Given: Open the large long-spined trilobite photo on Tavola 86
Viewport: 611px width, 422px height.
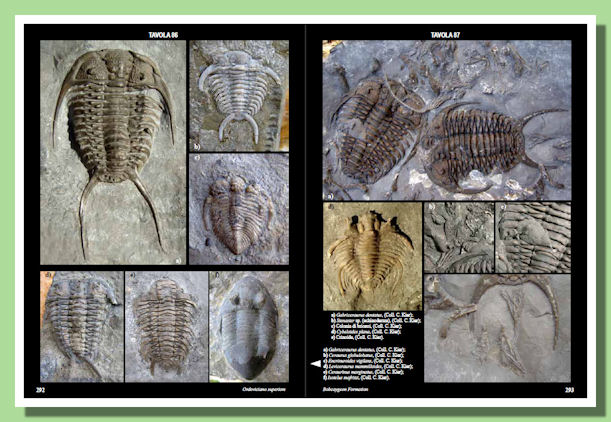Looking at the screenshot, I should 113,152.
